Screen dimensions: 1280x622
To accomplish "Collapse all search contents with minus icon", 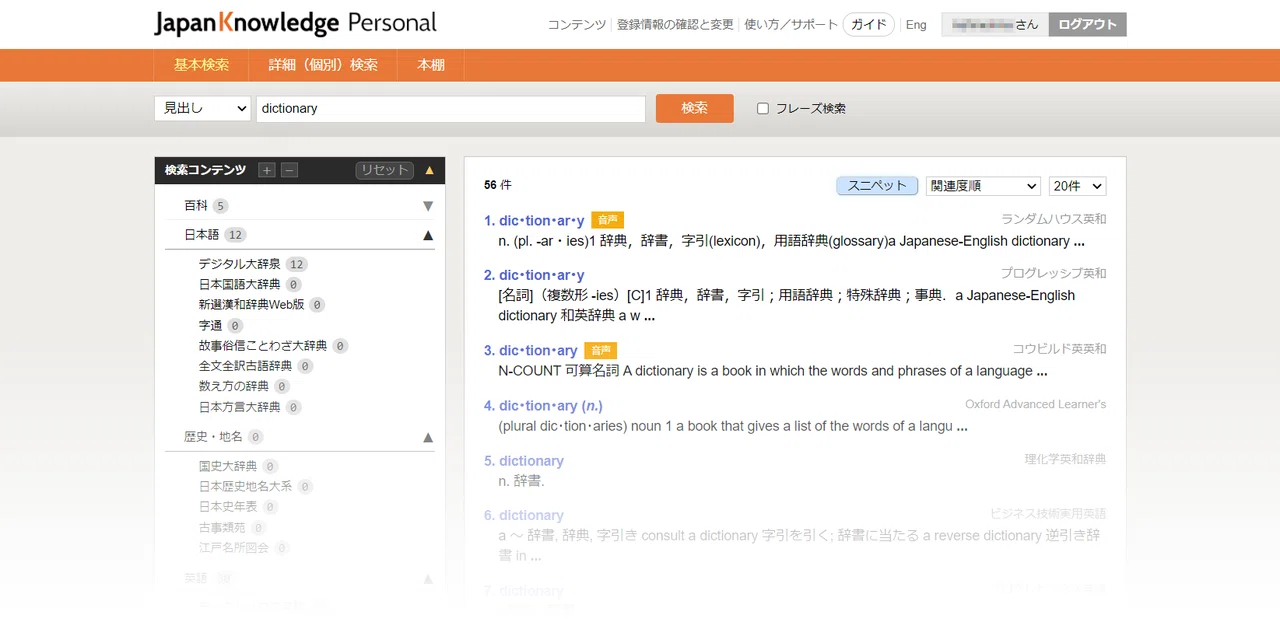I will point(289,170).
